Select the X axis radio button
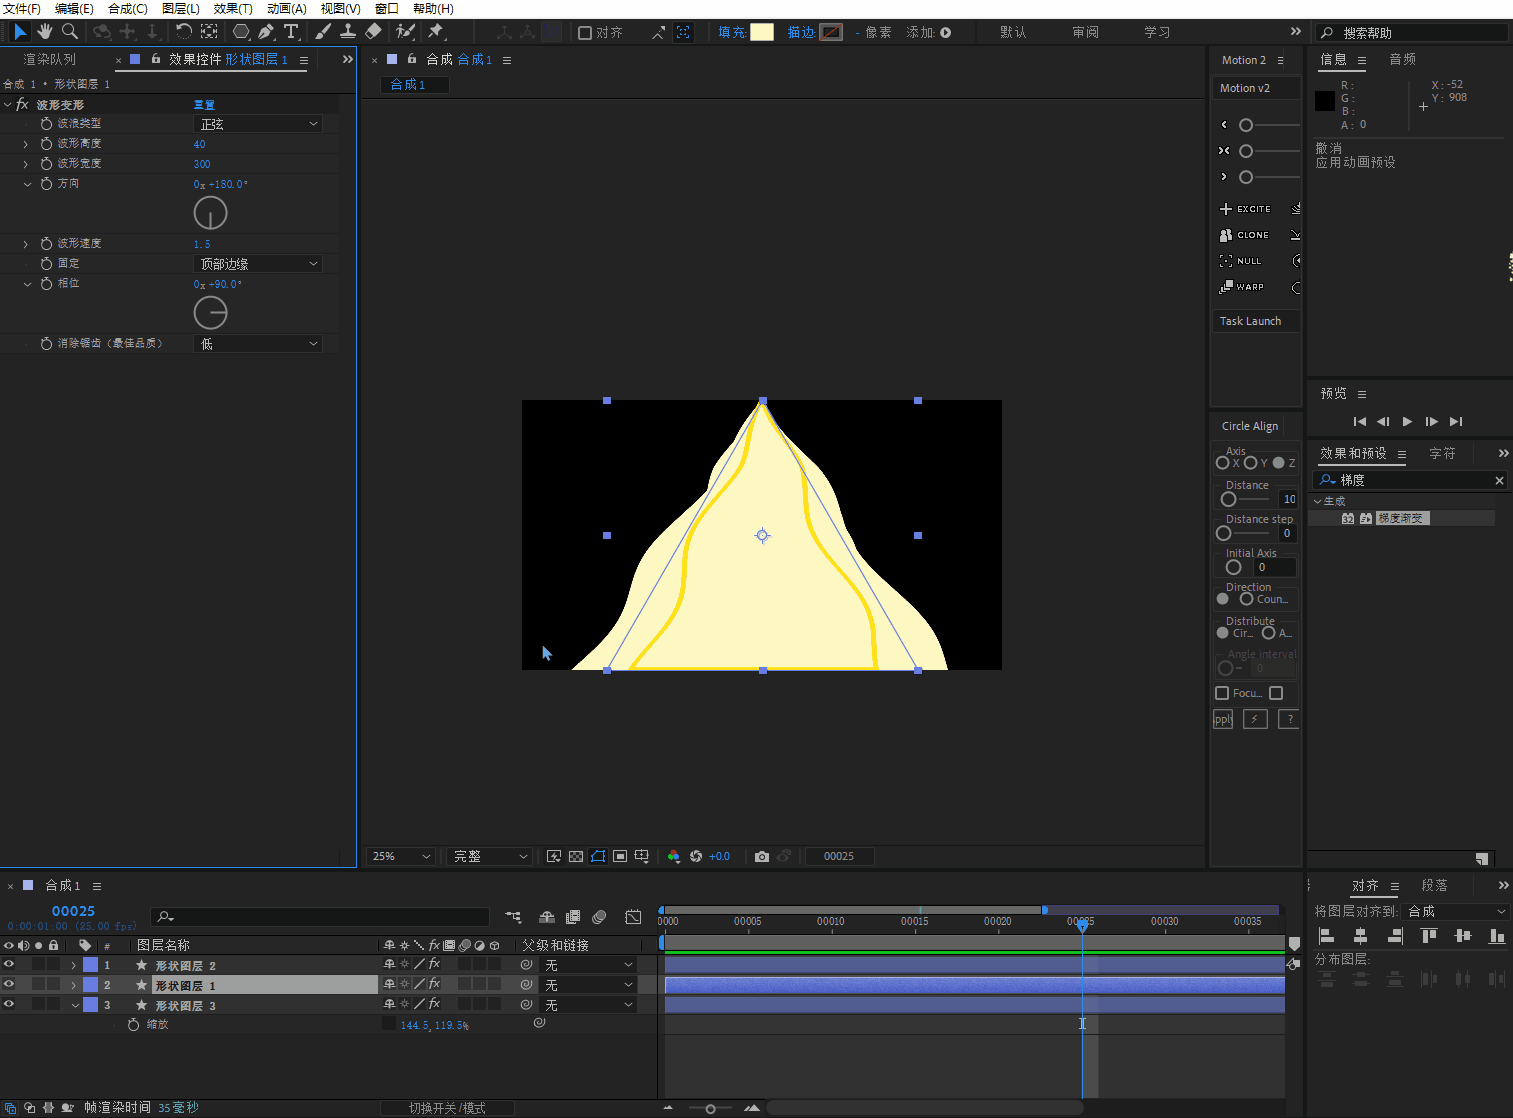This screenshot has width=1513, height=1118. (x=1222, y=463)
